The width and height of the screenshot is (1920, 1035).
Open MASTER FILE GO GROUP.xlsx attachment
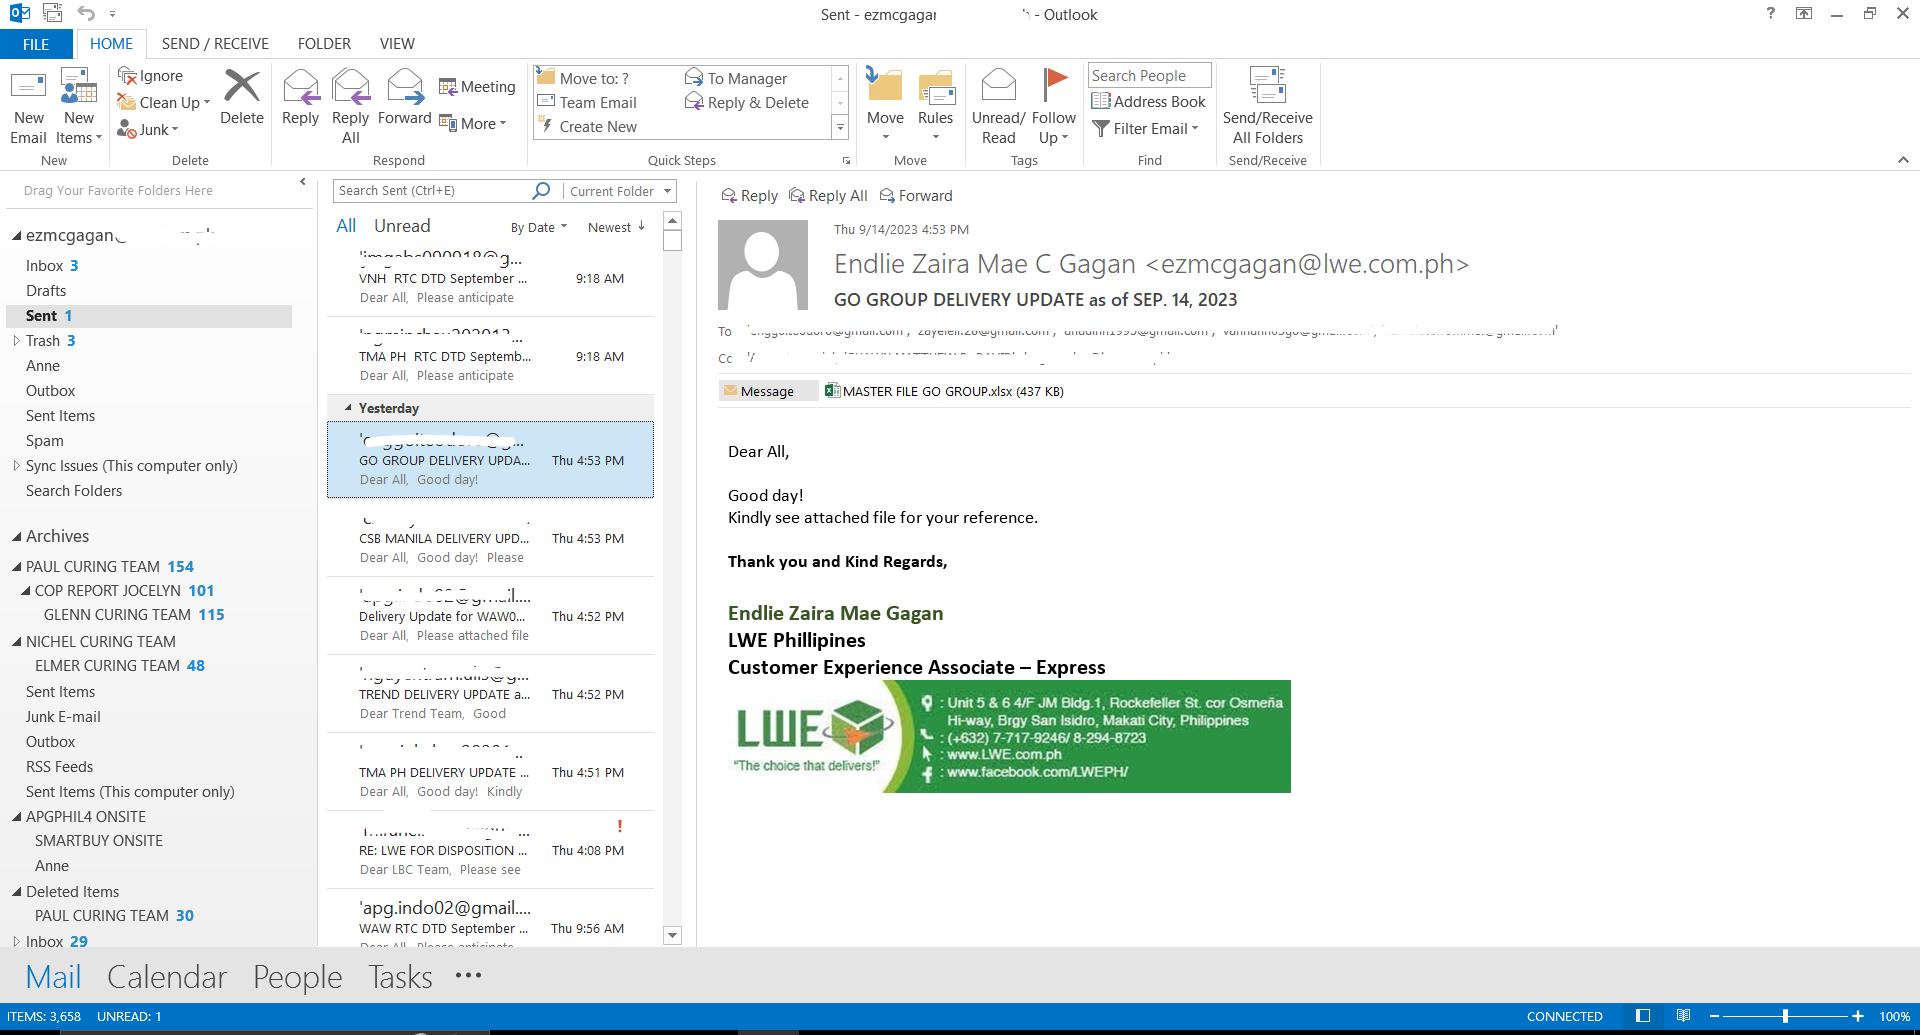point(944,391)
